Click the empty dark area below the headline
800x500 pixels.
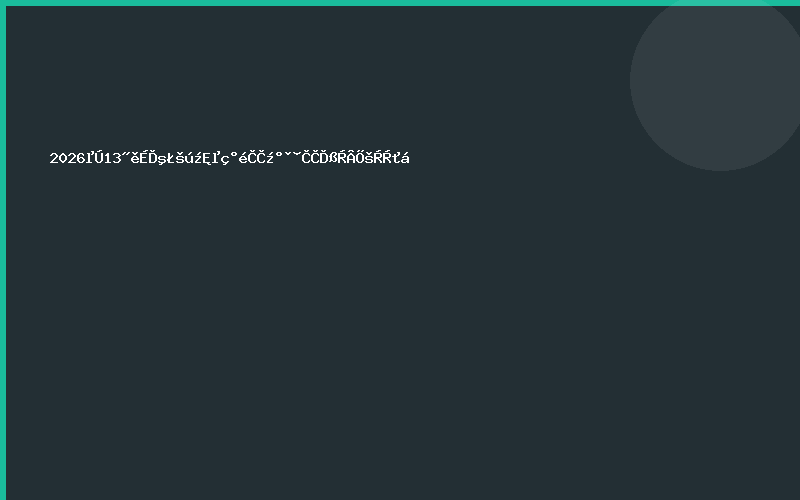click(400, 330)
